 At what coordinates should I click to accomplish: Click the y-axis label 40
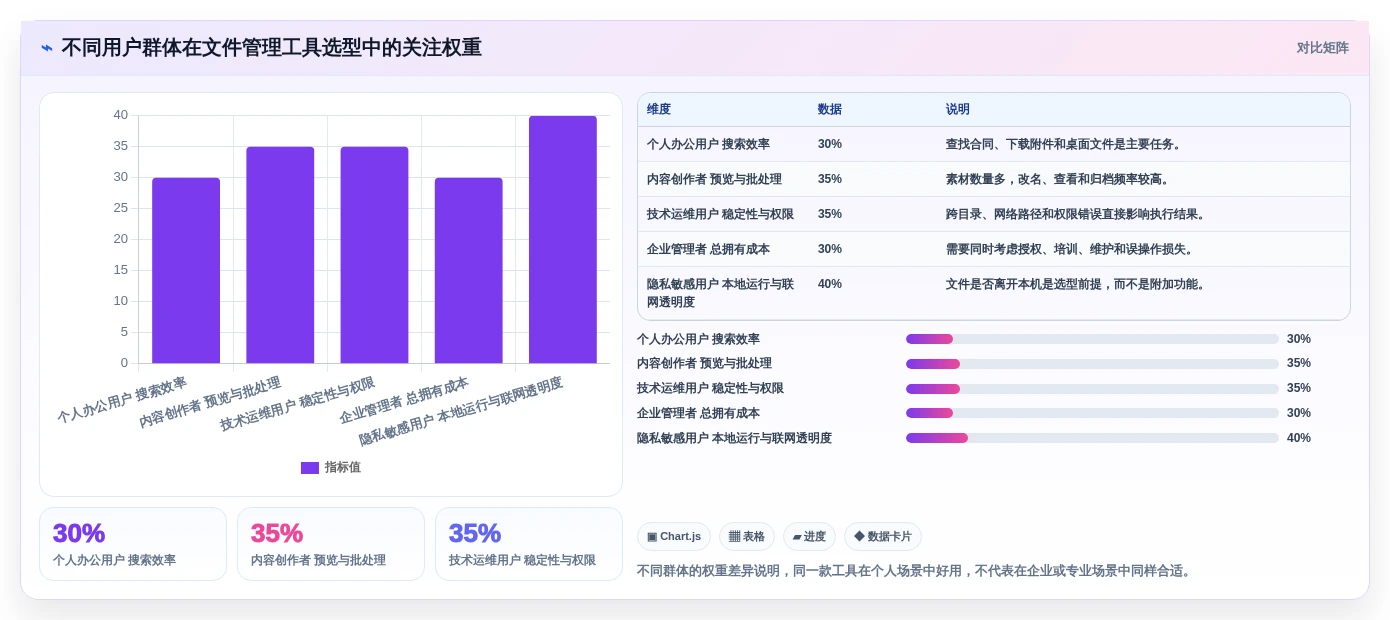tap(121, 115)
